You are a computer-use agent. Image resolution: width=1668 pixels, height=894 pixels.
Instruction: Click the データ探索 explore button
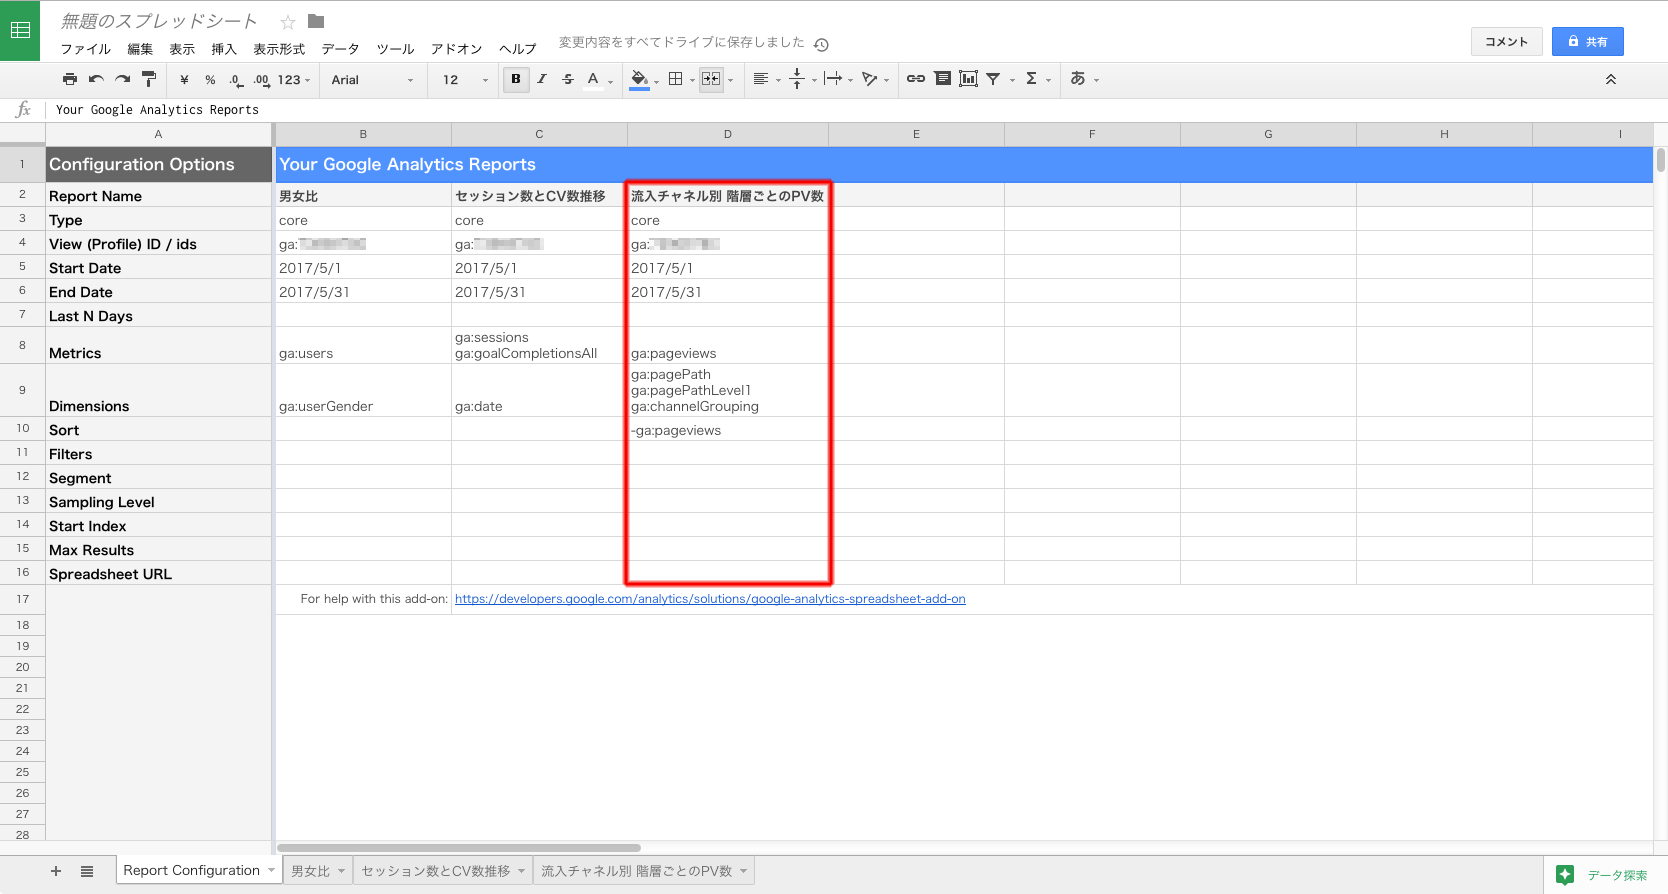point(1603,875)
